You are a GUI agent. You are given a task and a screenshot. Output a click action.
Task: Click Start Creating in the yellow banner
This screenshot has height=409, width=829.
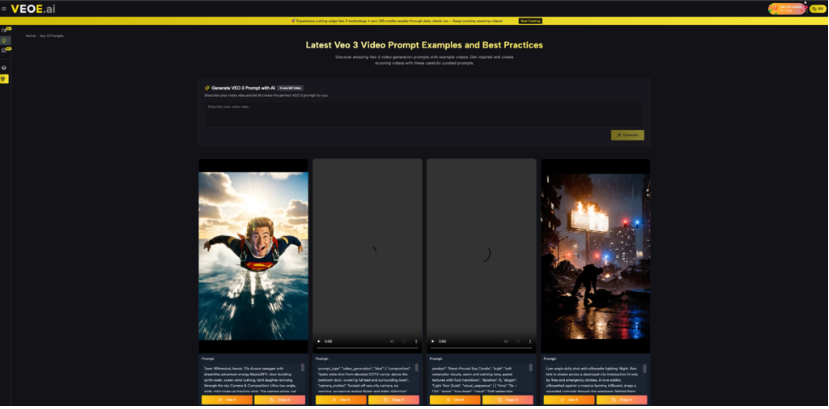coord(531,20)
